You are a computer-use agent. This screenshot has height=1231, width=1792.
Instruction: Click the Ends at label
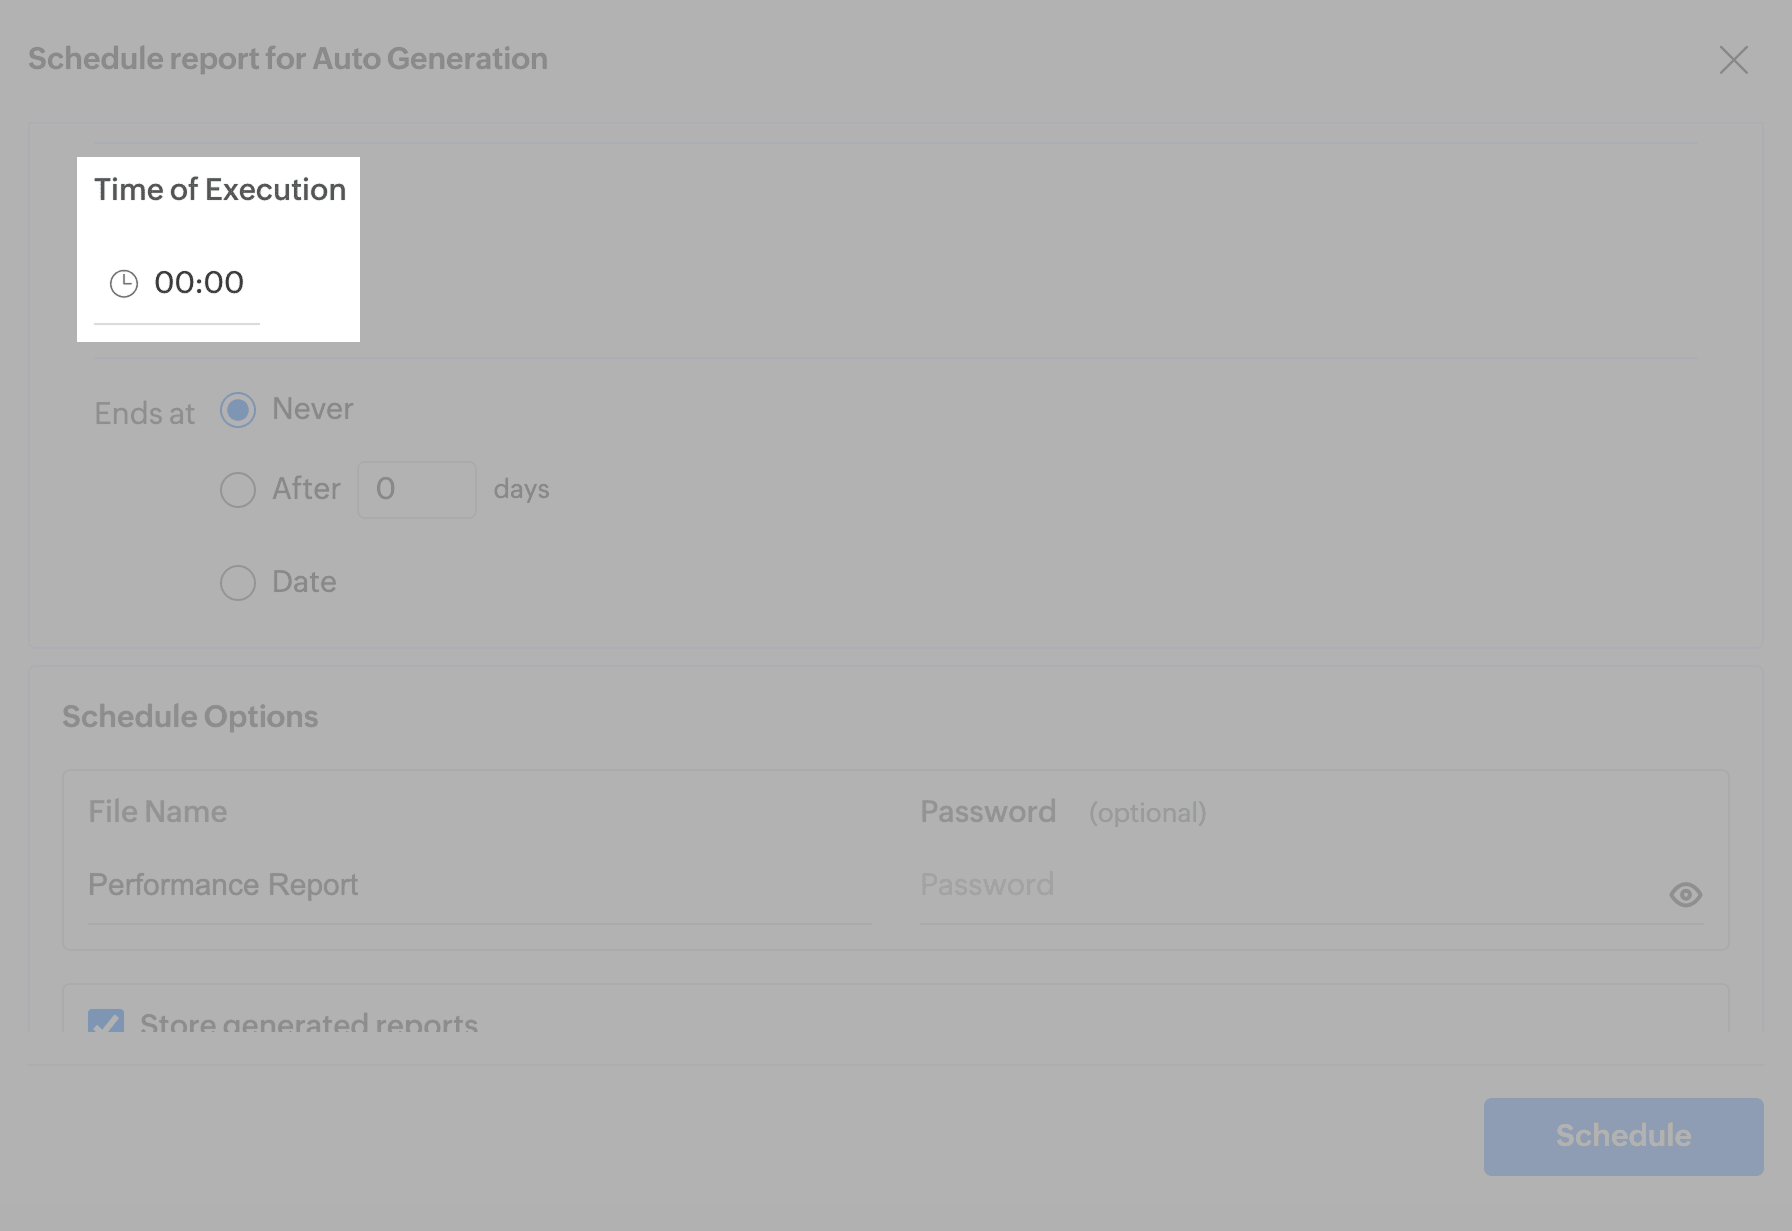(145, 414)
